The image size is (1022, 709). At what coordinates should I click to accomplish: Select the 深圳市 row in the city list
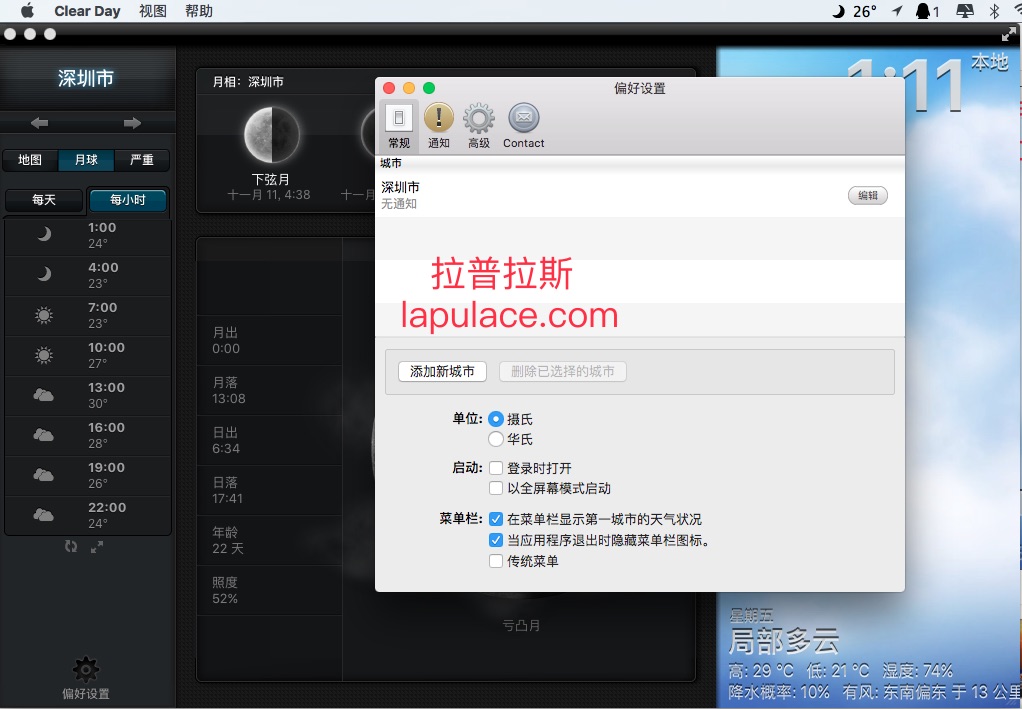click(640, 195)
